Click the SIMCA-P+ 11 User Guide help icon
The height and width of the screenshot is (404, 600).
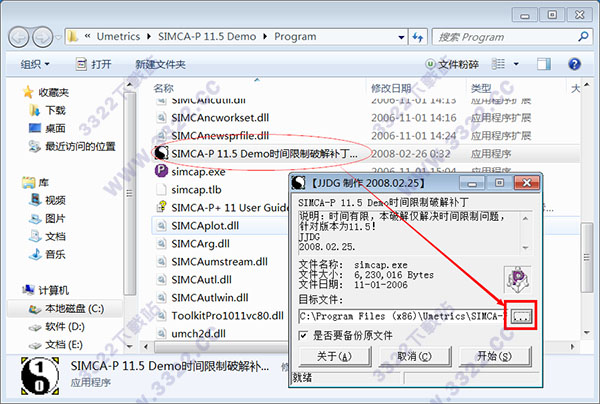pos(161,207)
